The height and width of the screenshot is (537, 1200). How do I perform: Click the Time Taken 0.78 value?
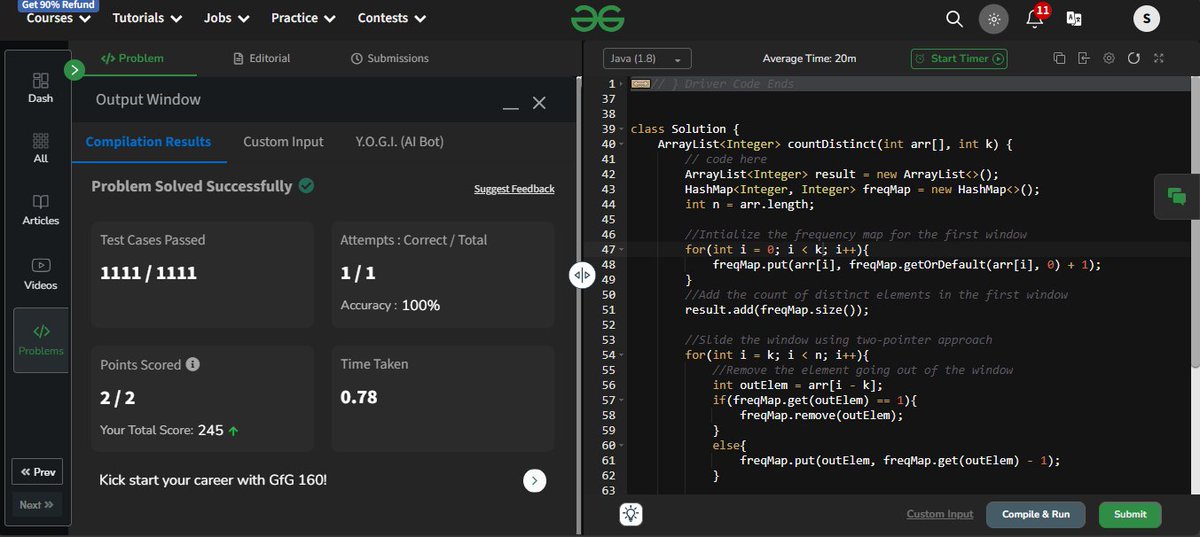click(x=359, y=397)
